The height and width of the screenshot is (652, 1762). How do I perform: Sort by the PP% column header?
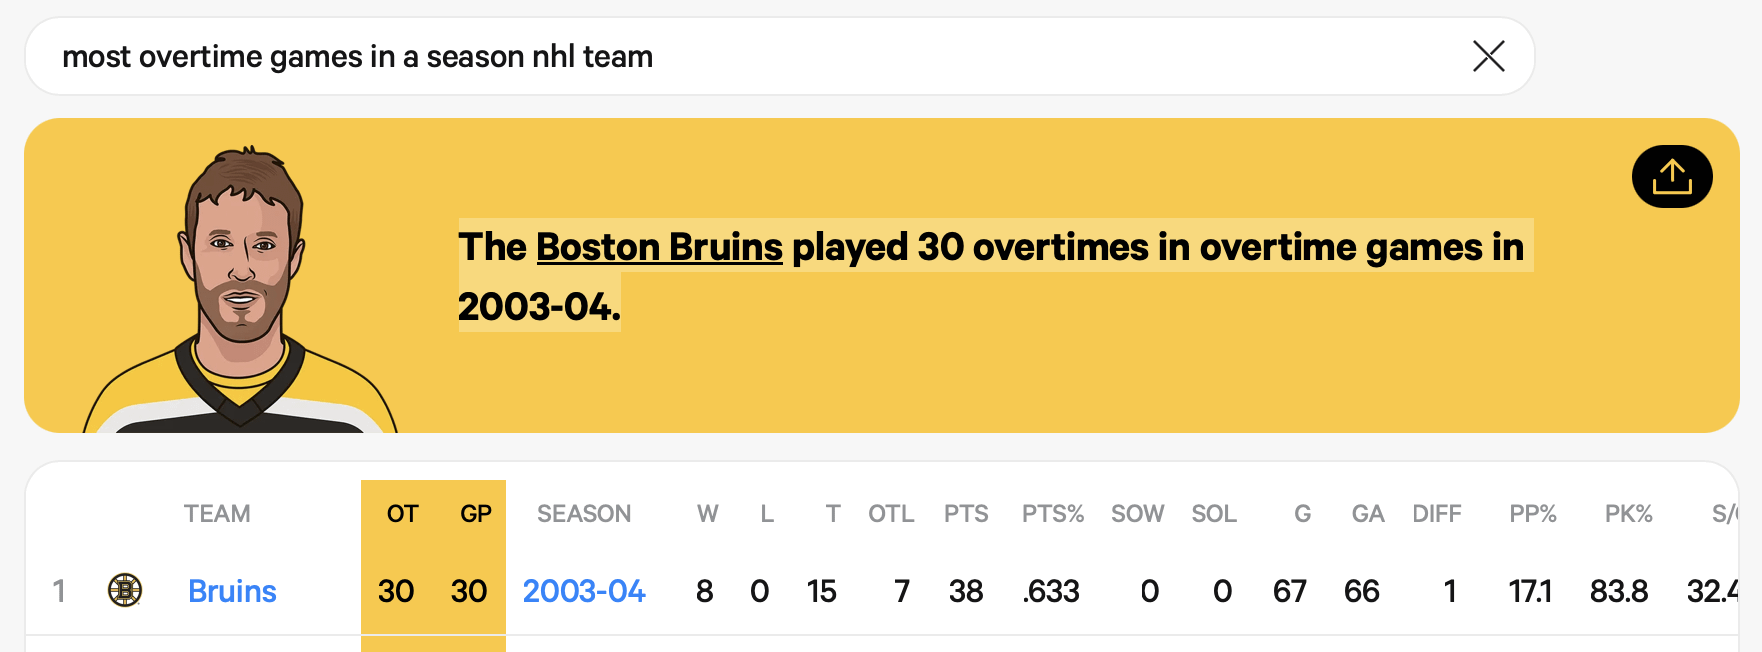point(1532,514)
